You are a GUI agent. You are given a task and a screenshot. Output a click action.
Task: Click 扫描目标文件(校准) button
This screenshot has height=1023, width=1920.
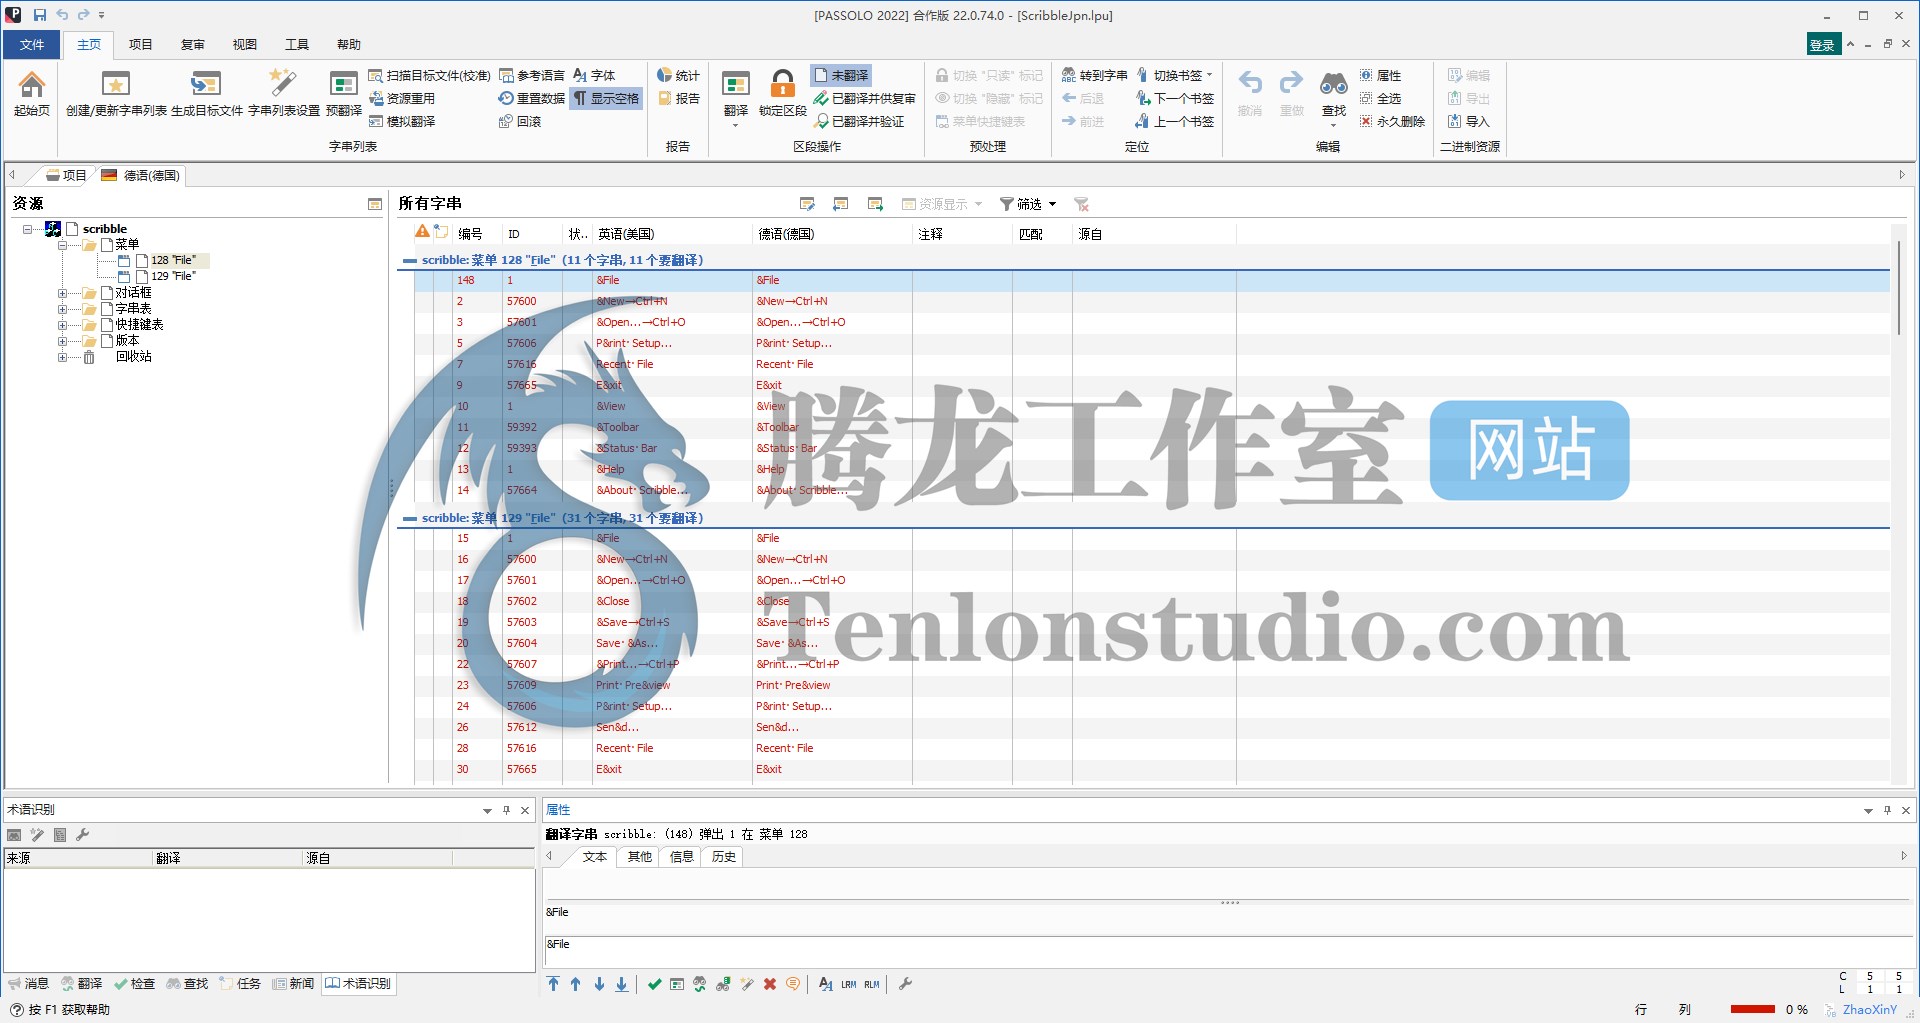coord(429,75)
